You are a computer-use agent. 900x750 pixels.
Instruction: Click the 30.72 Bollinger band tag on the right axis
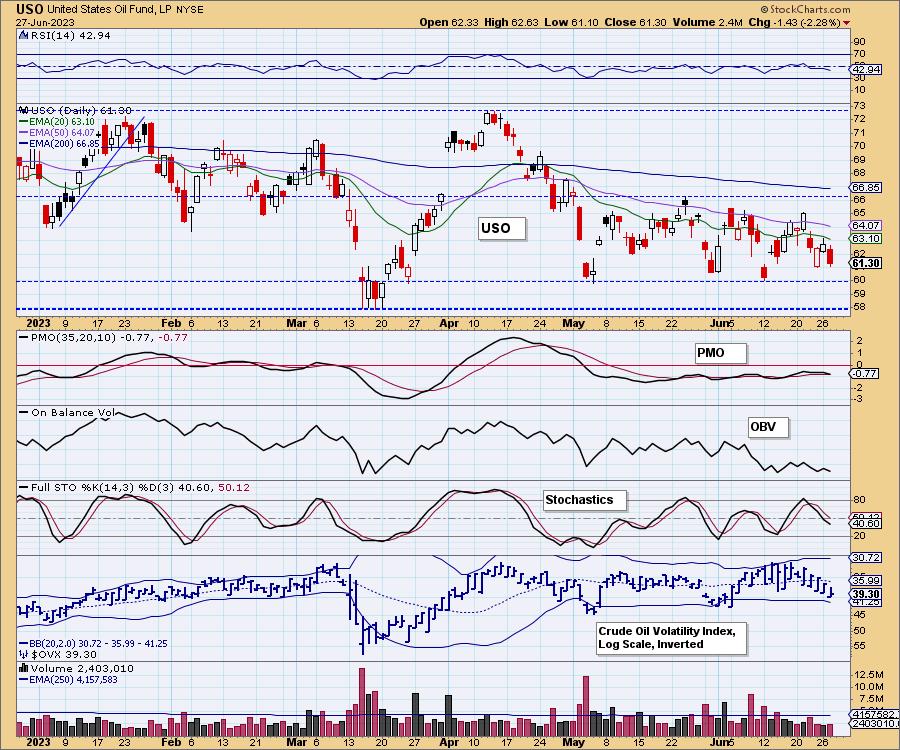tap(866, 557)
